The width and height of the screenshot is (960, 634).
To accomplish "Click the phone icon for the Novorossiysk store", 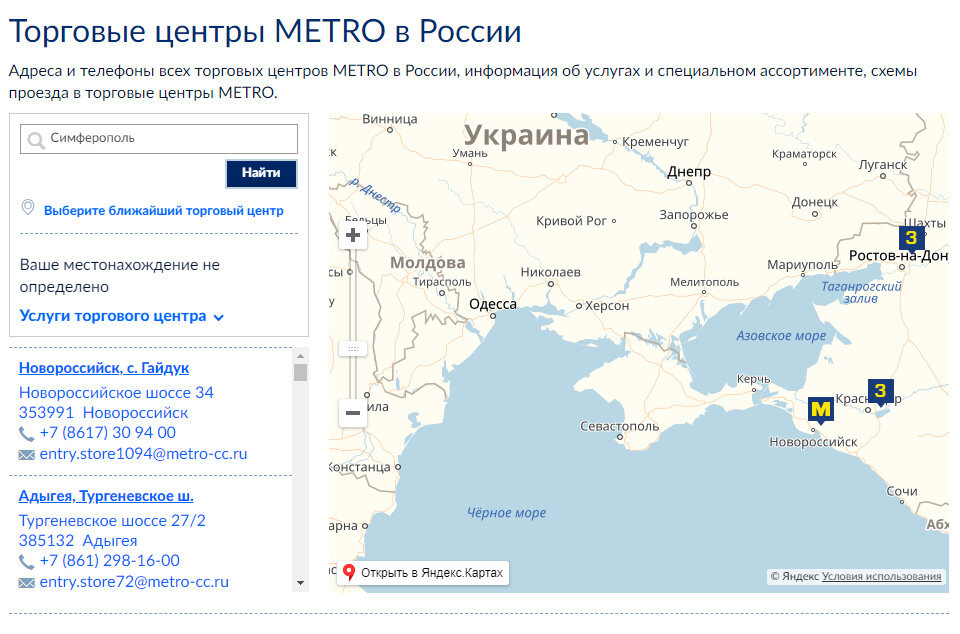I will pyautogui.click(x=26, y=434).
